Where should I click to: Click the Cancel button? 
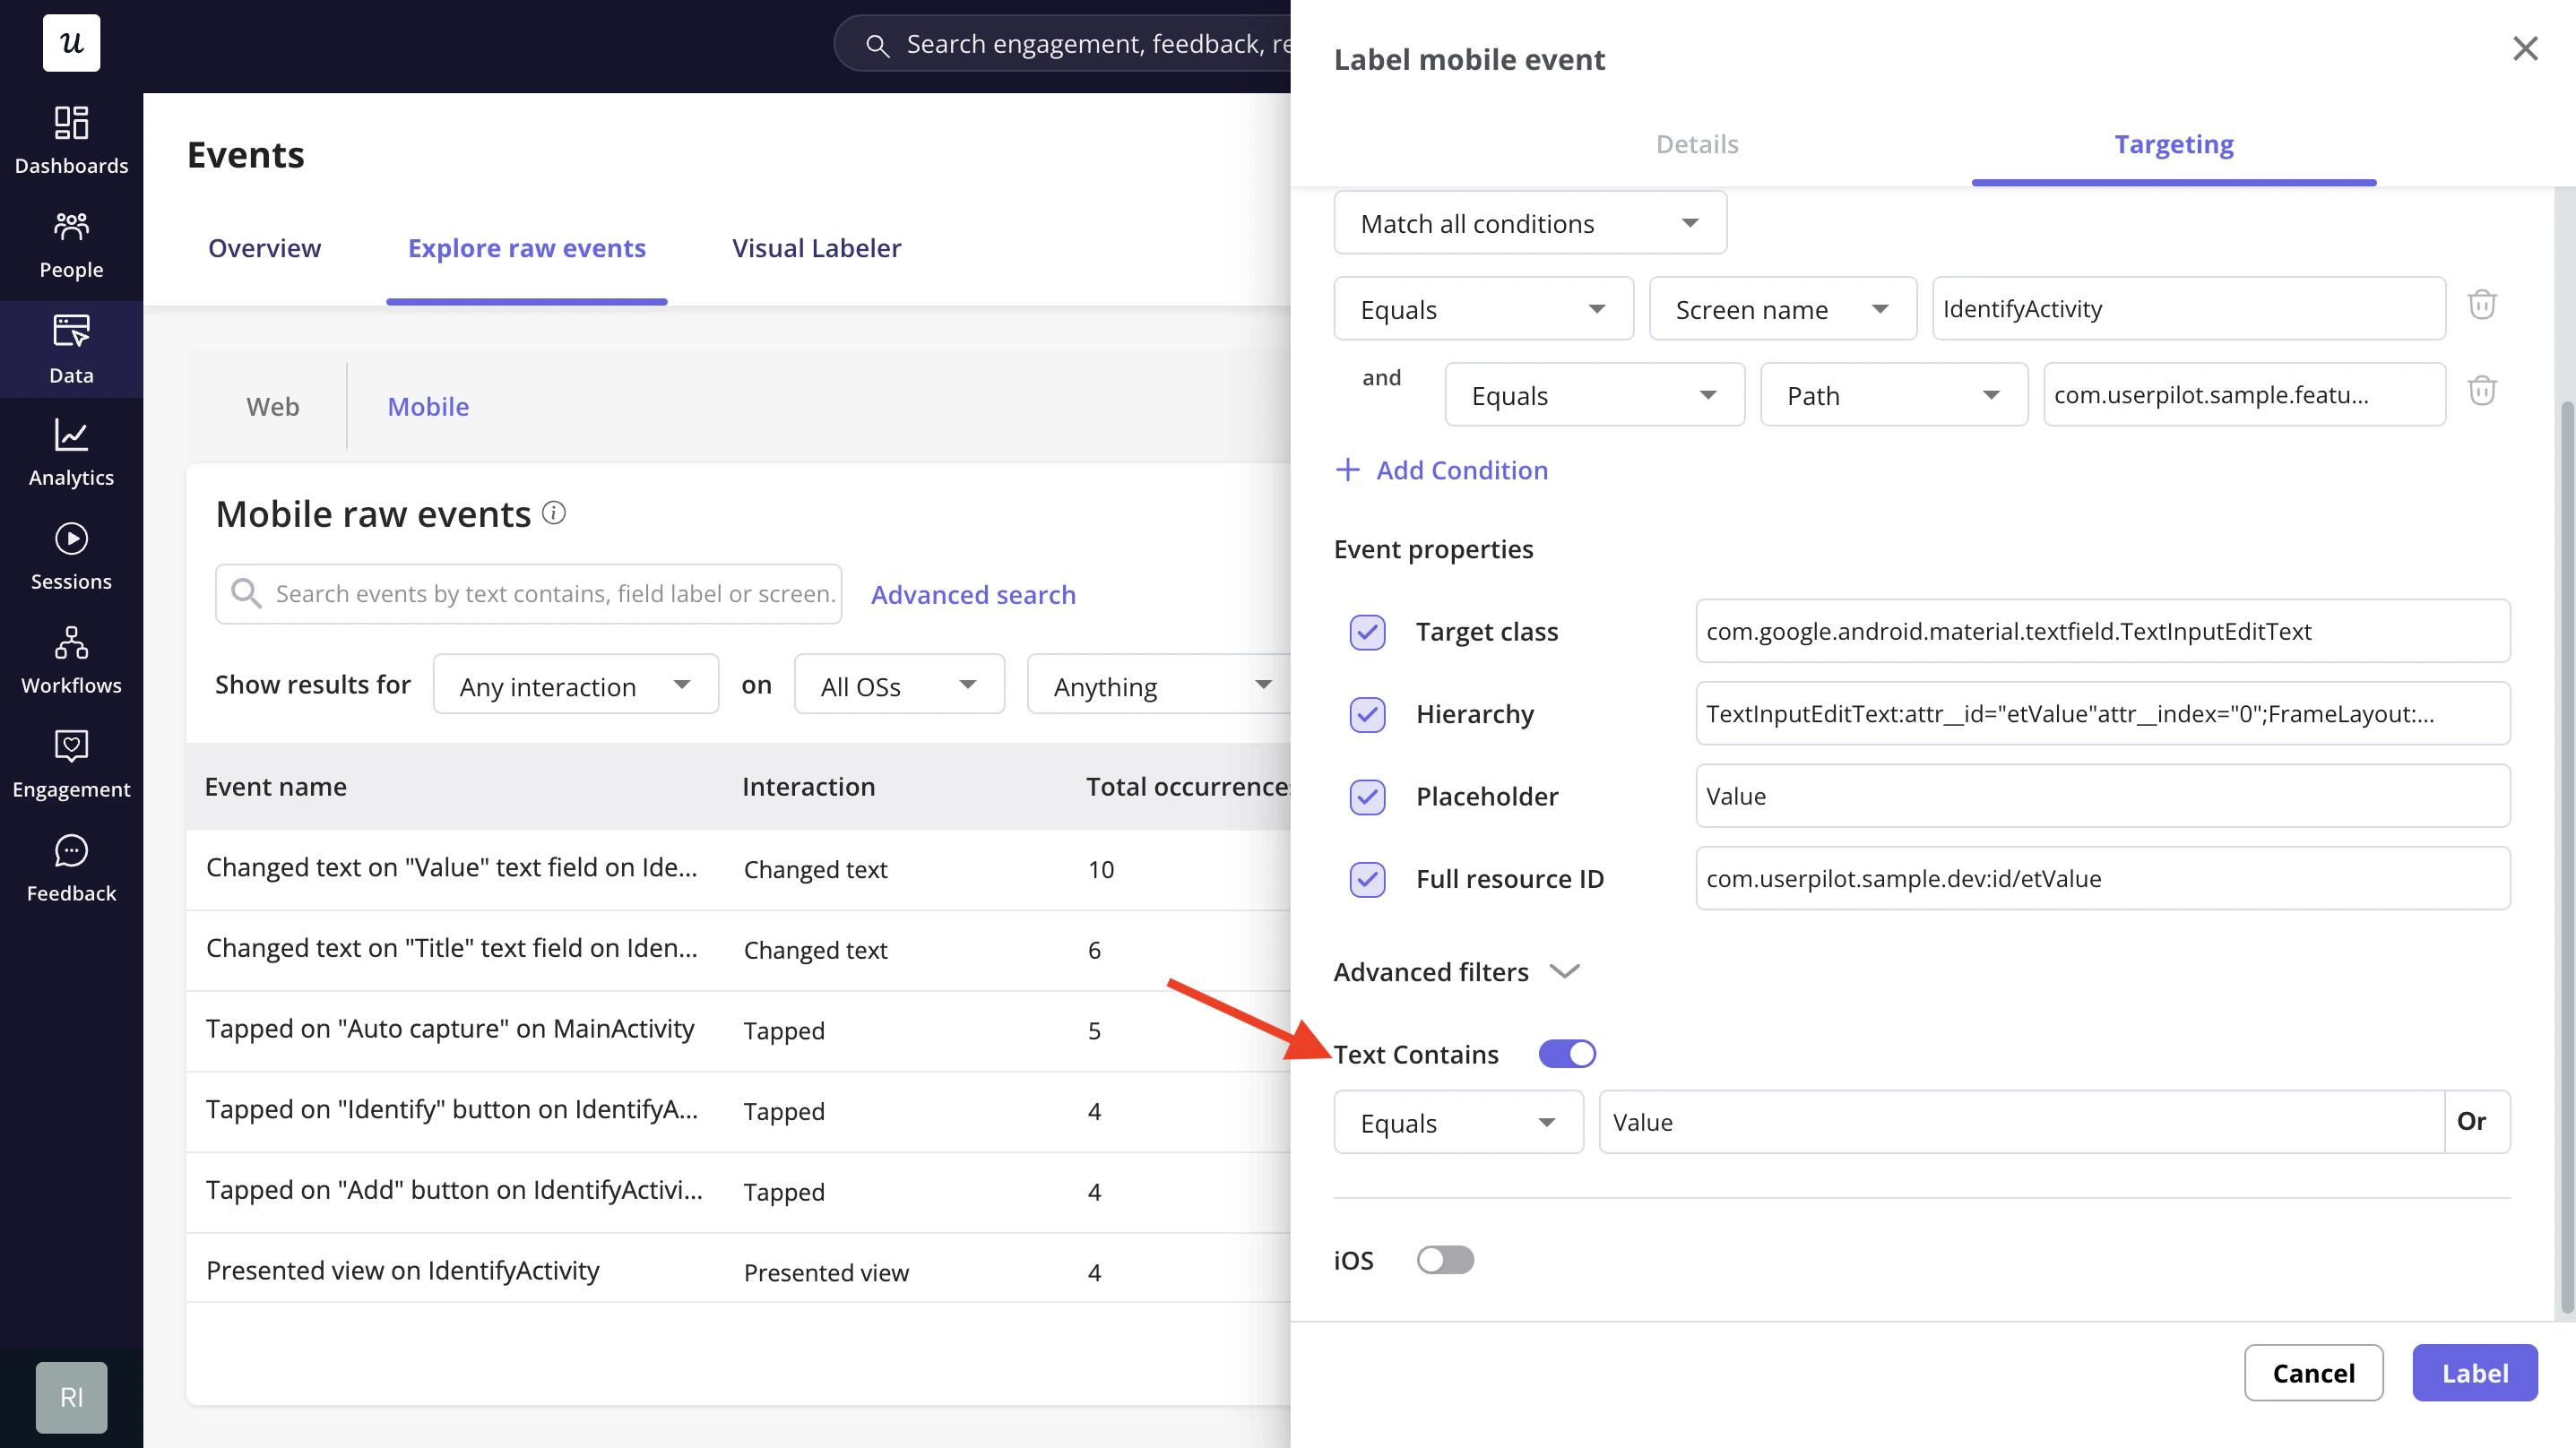click(x=2313, y=1373)
